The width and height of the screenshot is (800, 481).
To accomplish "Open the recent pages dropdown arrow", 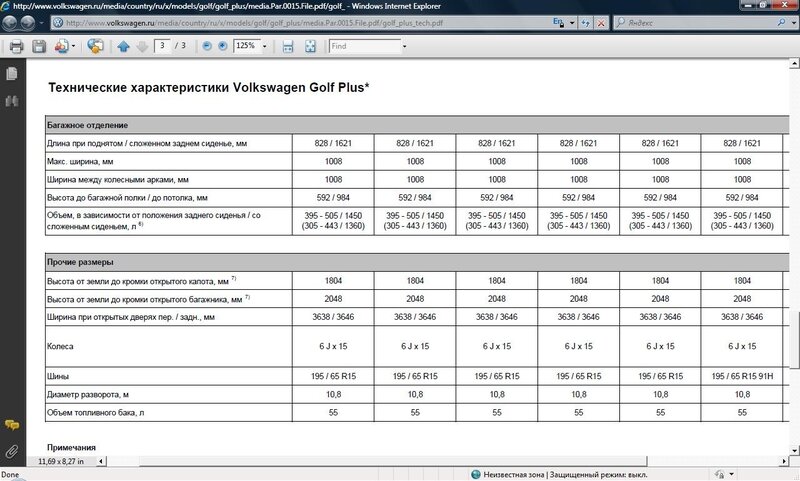I will [41, 23].
